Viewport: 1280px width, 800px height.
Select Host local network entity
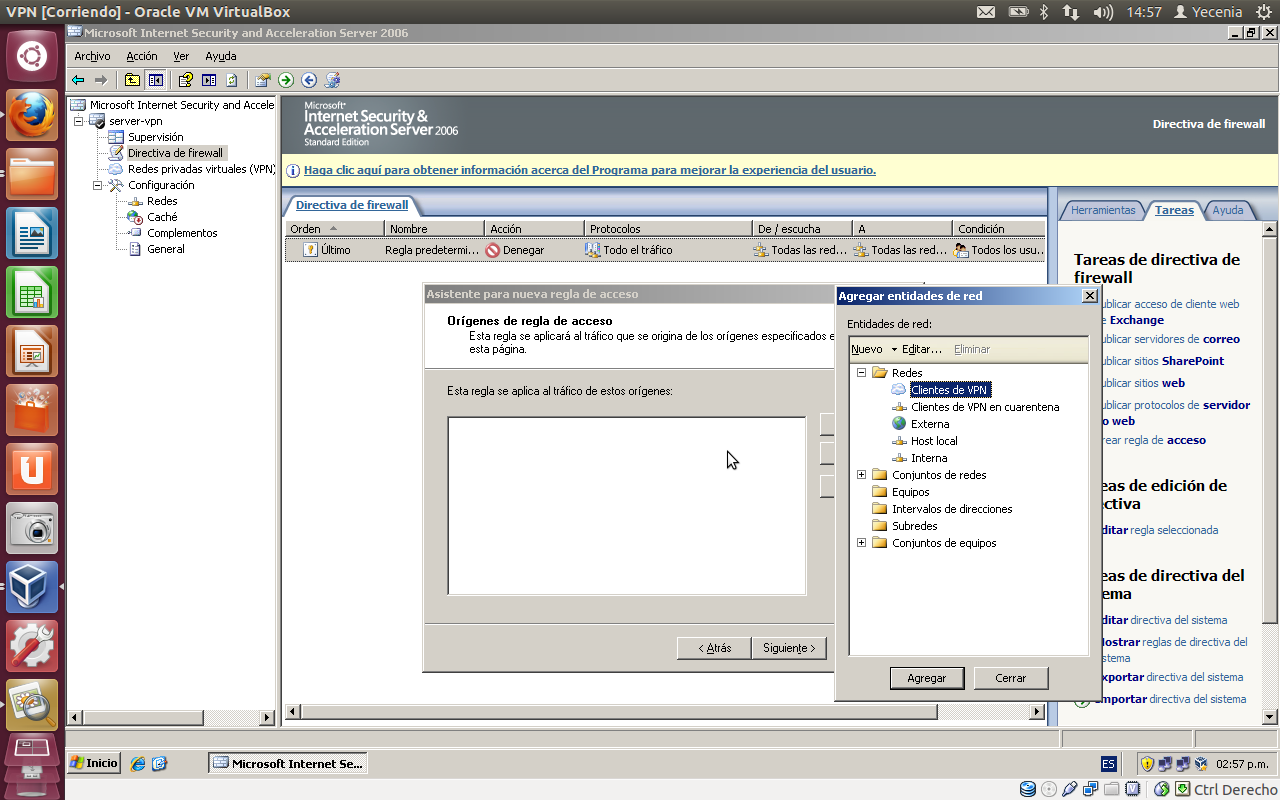pyautogui.click(x=934, y=441)
